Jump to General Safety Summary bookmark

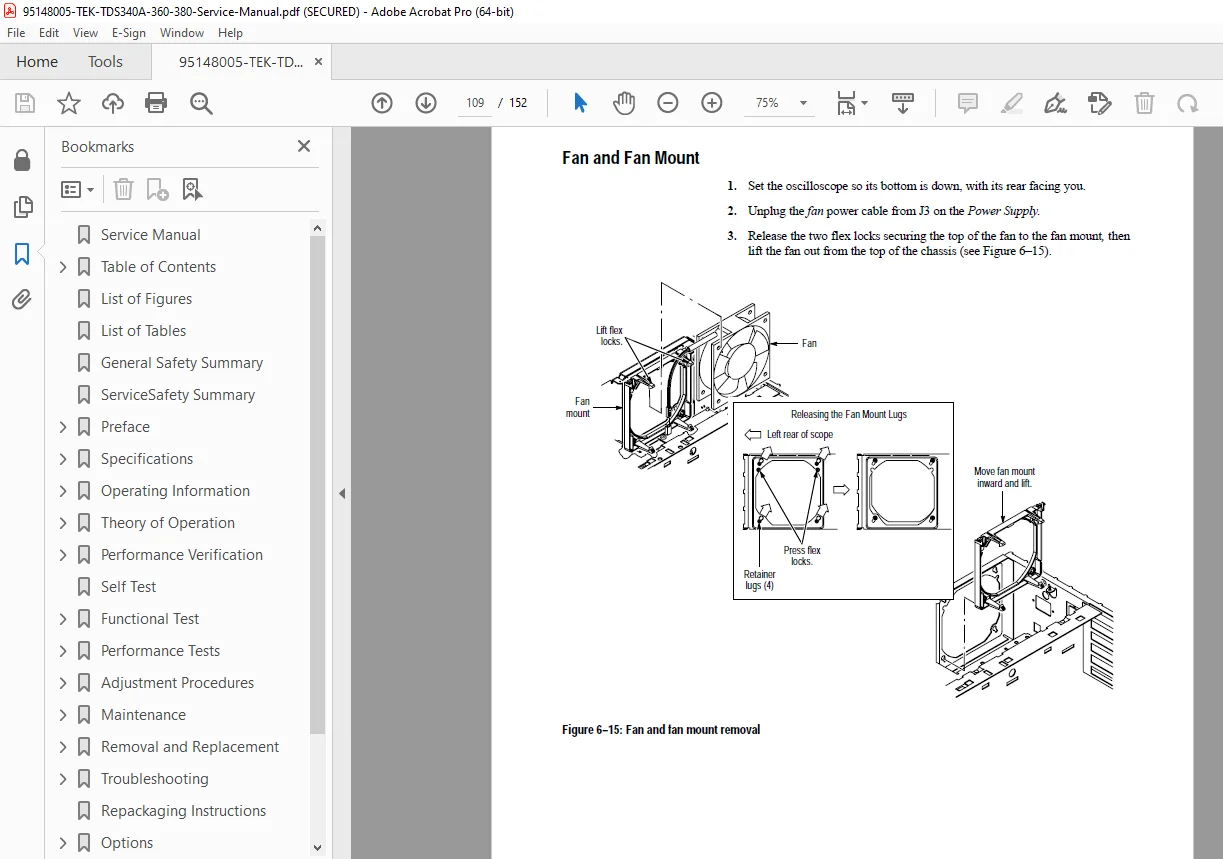coord(182,363)
